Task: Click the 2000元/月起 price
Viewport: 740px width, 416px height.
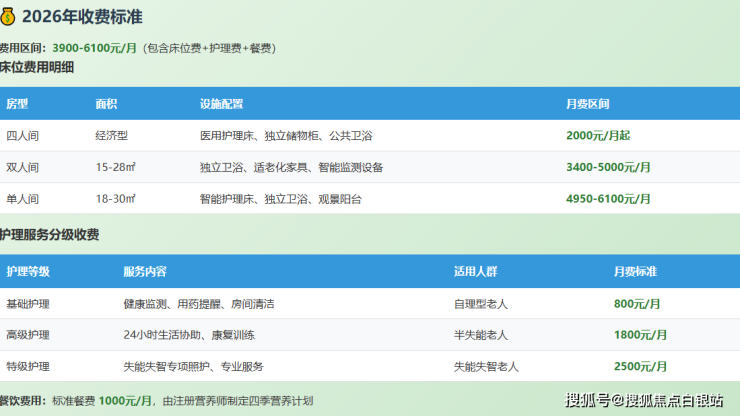Action: (597, 135)
